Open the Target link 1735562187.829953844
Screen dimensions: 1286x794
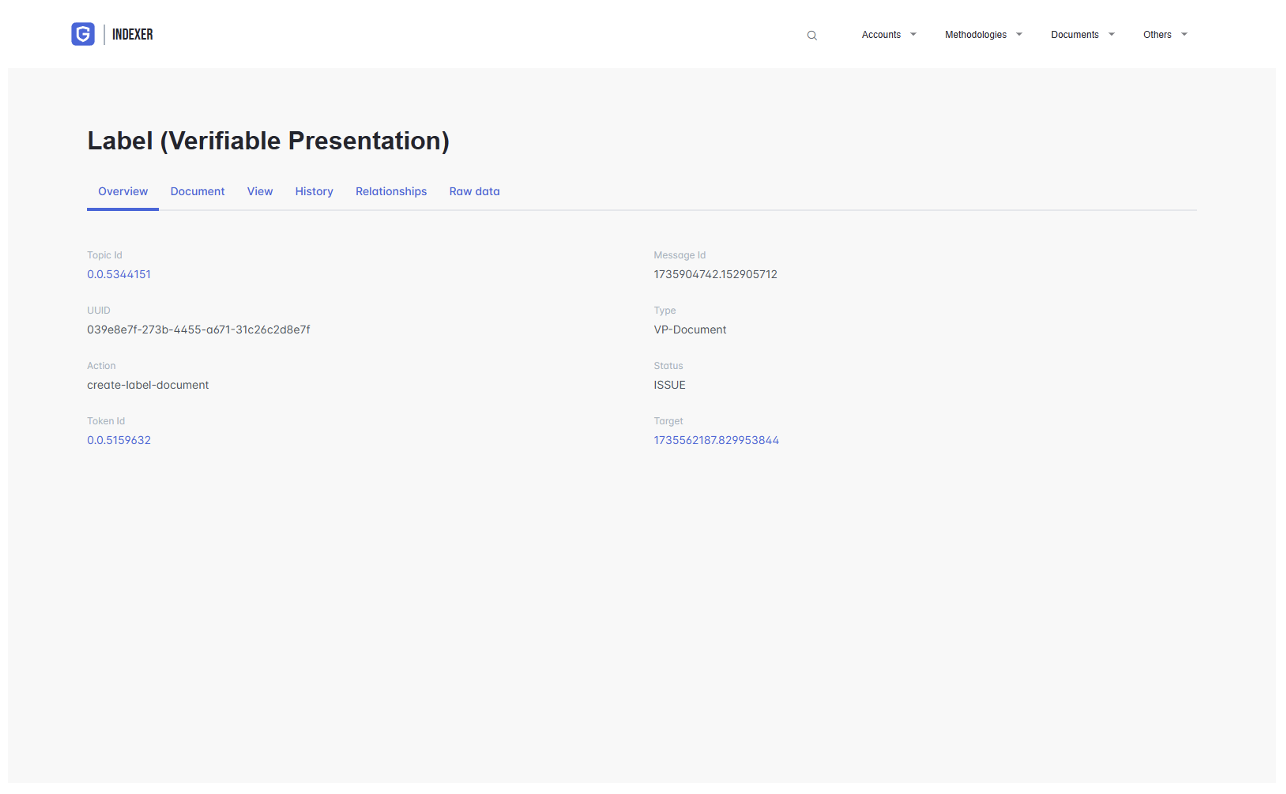coord(716,440)
